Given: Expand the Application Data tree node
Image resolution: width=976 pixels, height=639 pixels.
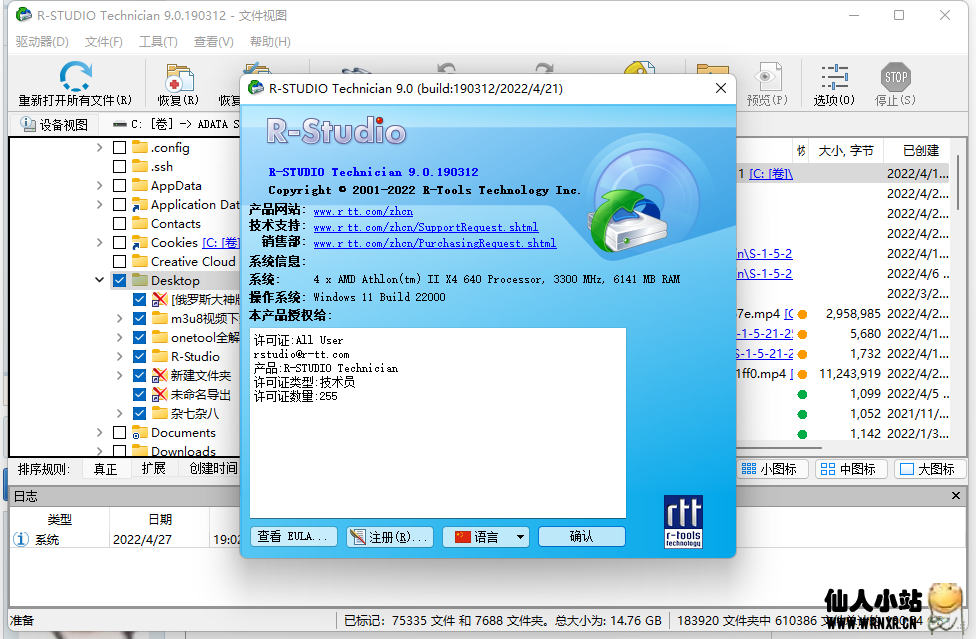Looking at the screenshot, I should pos(100,205).
